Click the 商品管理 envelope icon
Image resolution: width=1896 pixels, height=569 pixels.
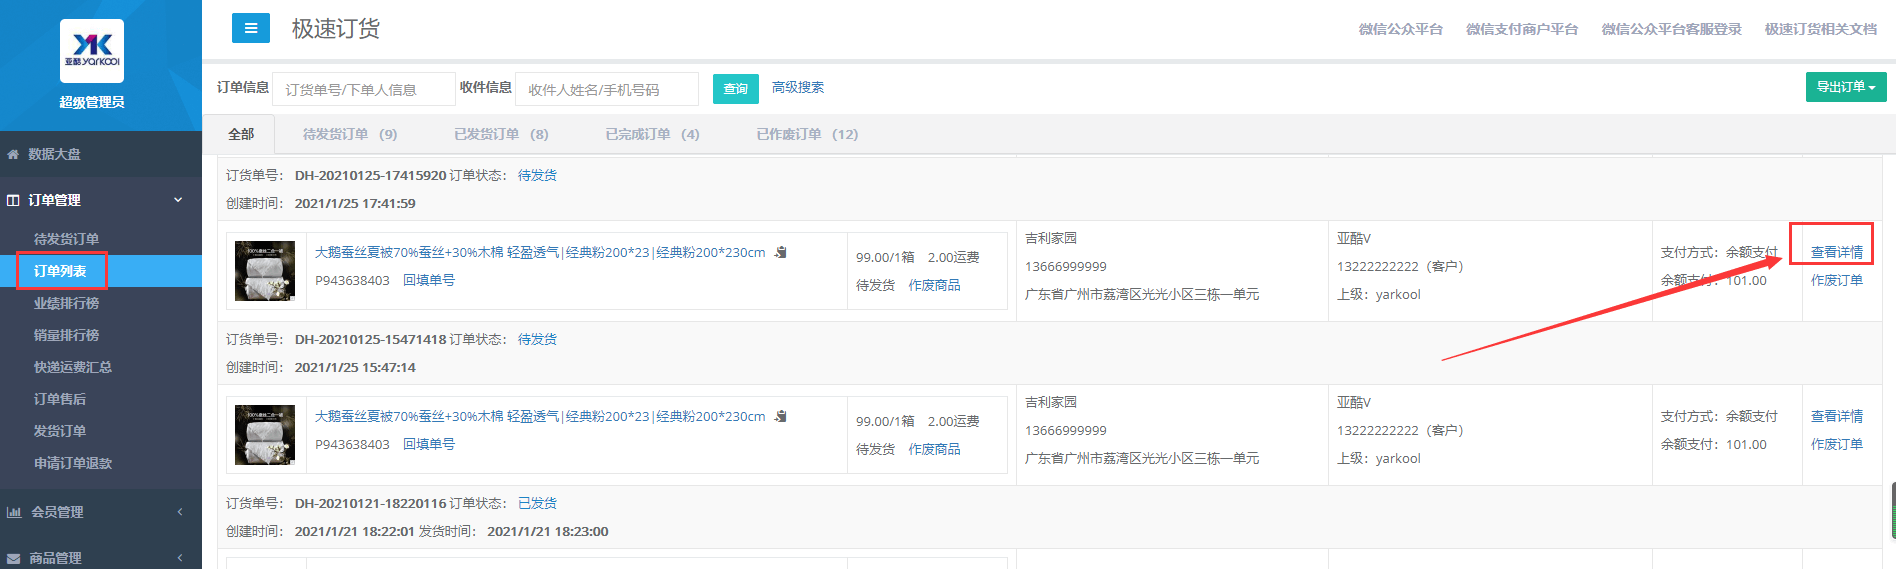(x=13, y=558)
